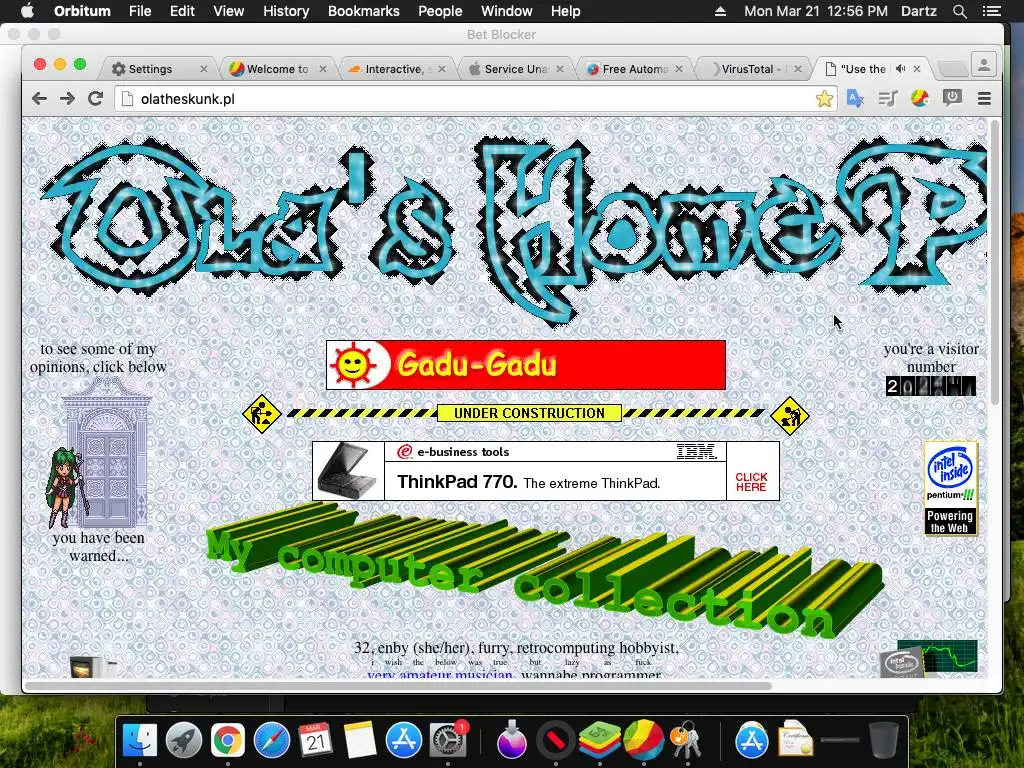Launch Google Chrome from the Dock

coord(227,741)
